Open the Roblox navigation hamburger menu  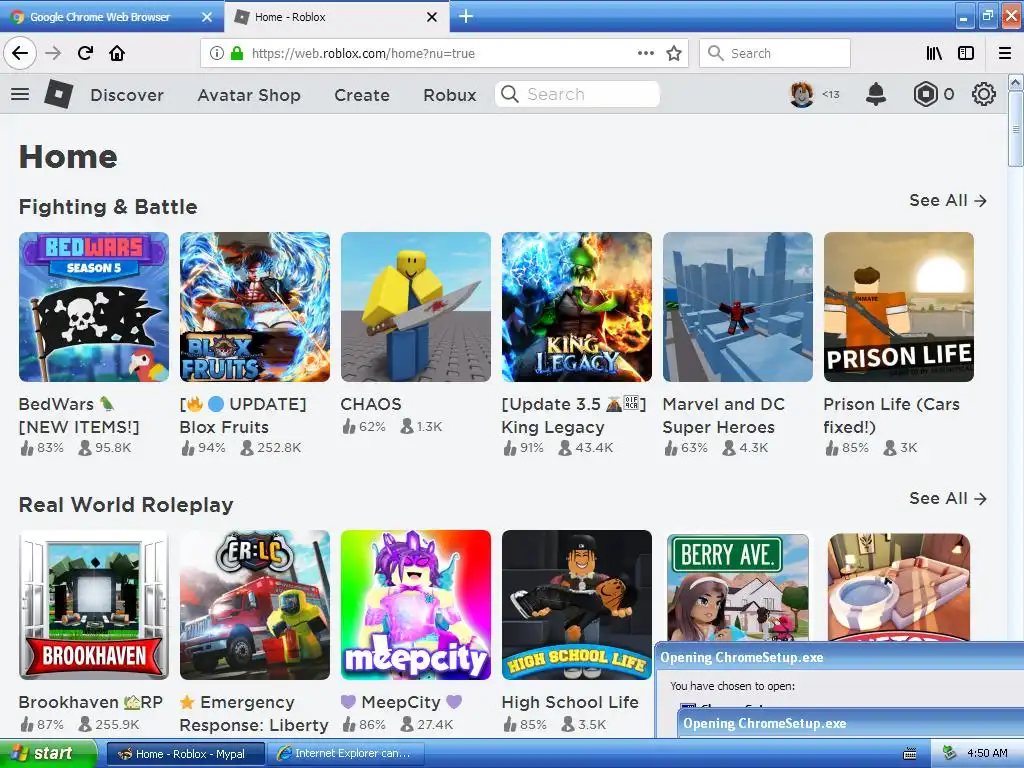click(x=20, y=94)
